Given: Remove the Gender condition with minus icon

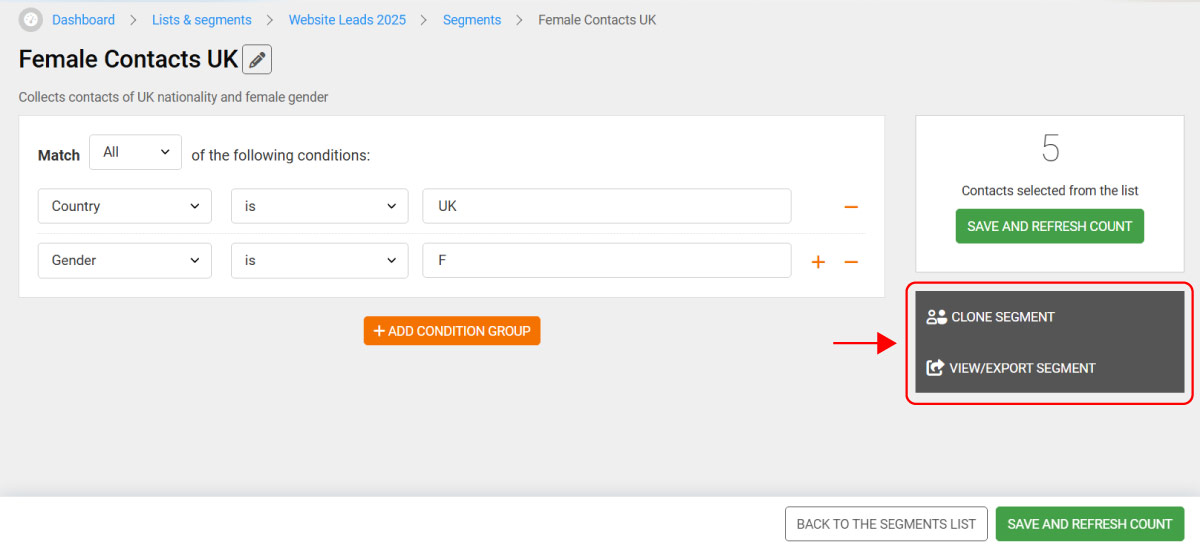Looking at the screenshot, I should tap(851, 261).
